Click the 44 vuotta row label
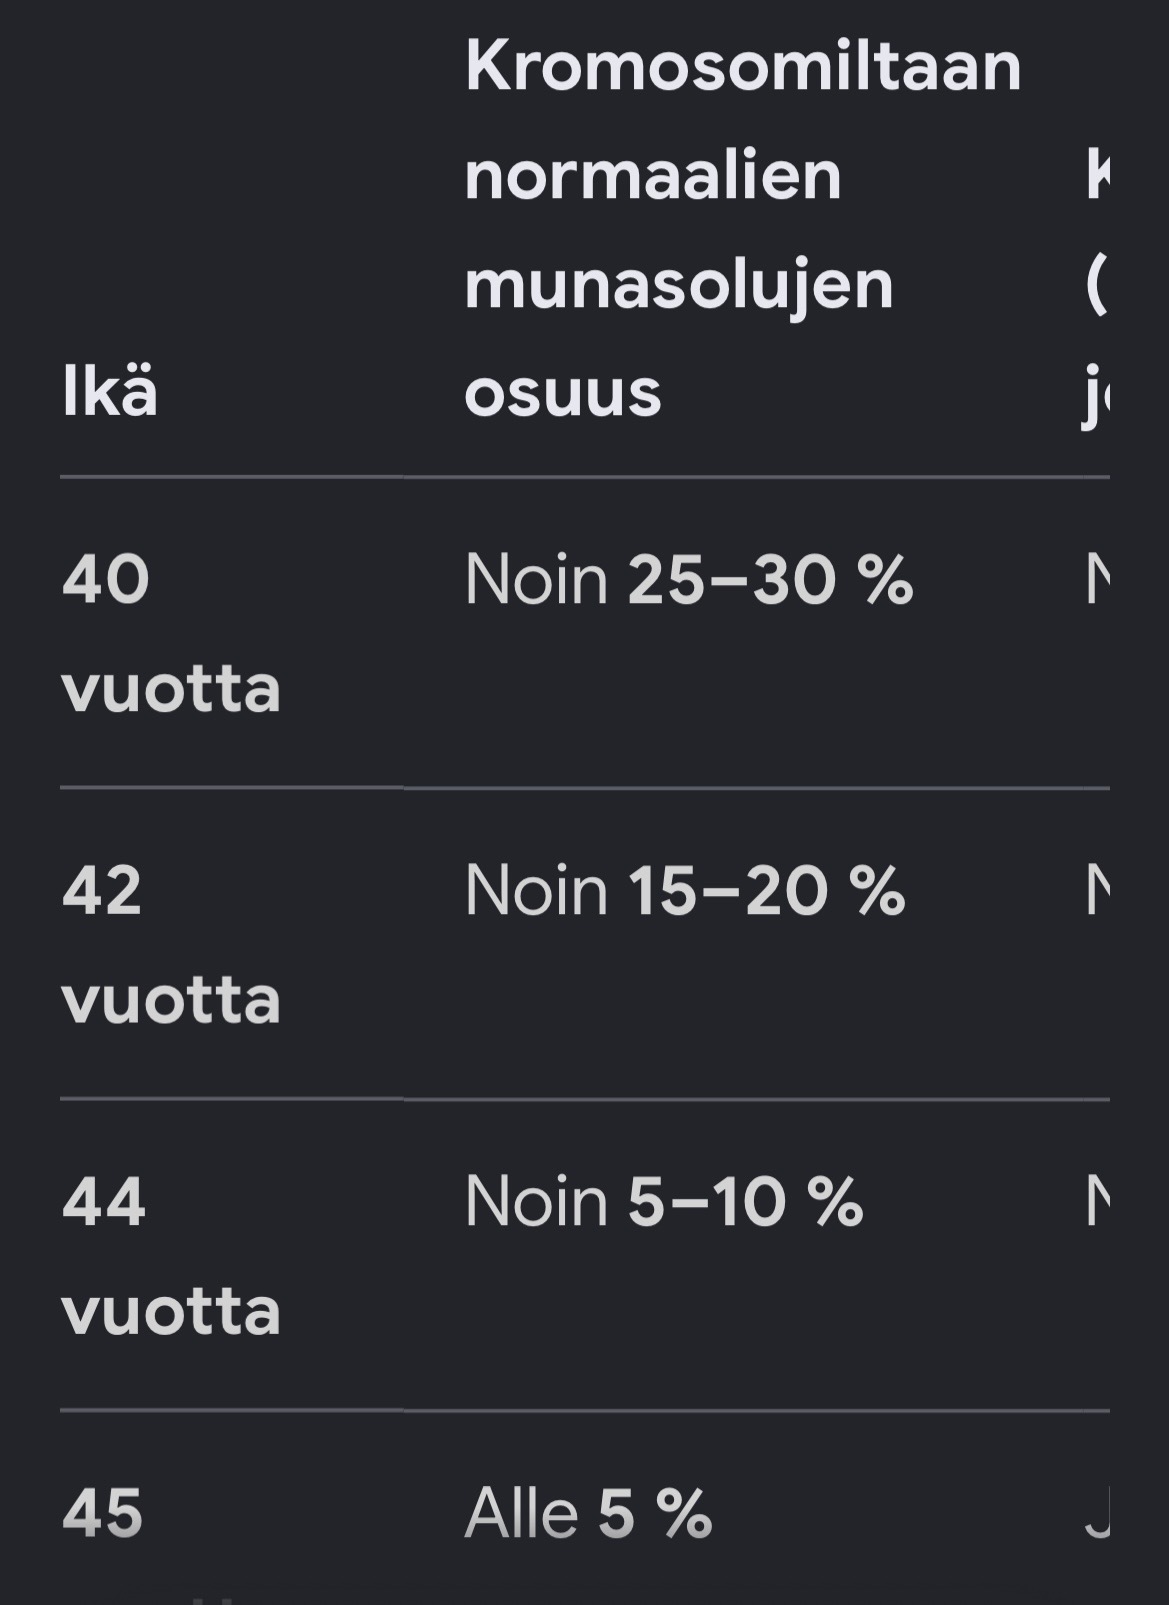 (171, 1256)
